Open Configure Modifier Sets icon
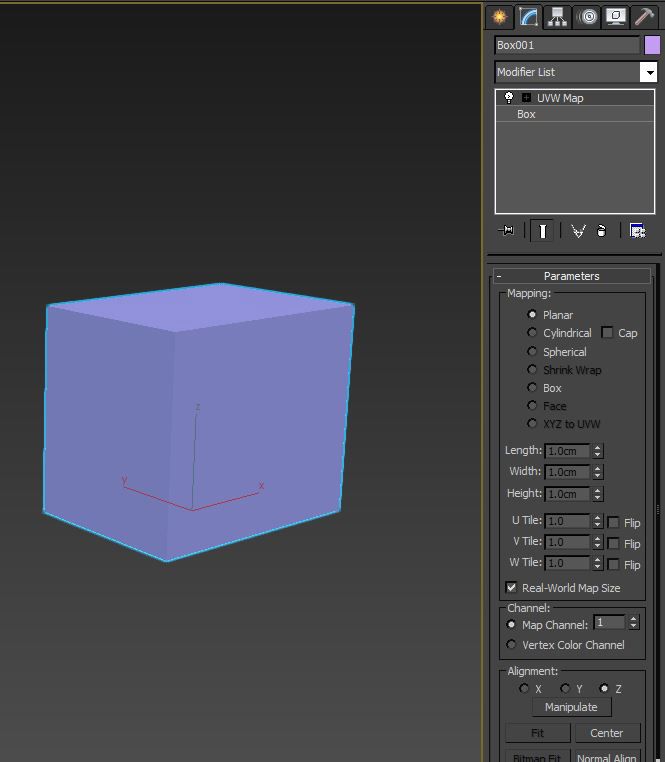This screenshot has height=762, width=665. (x=637, y=231)
